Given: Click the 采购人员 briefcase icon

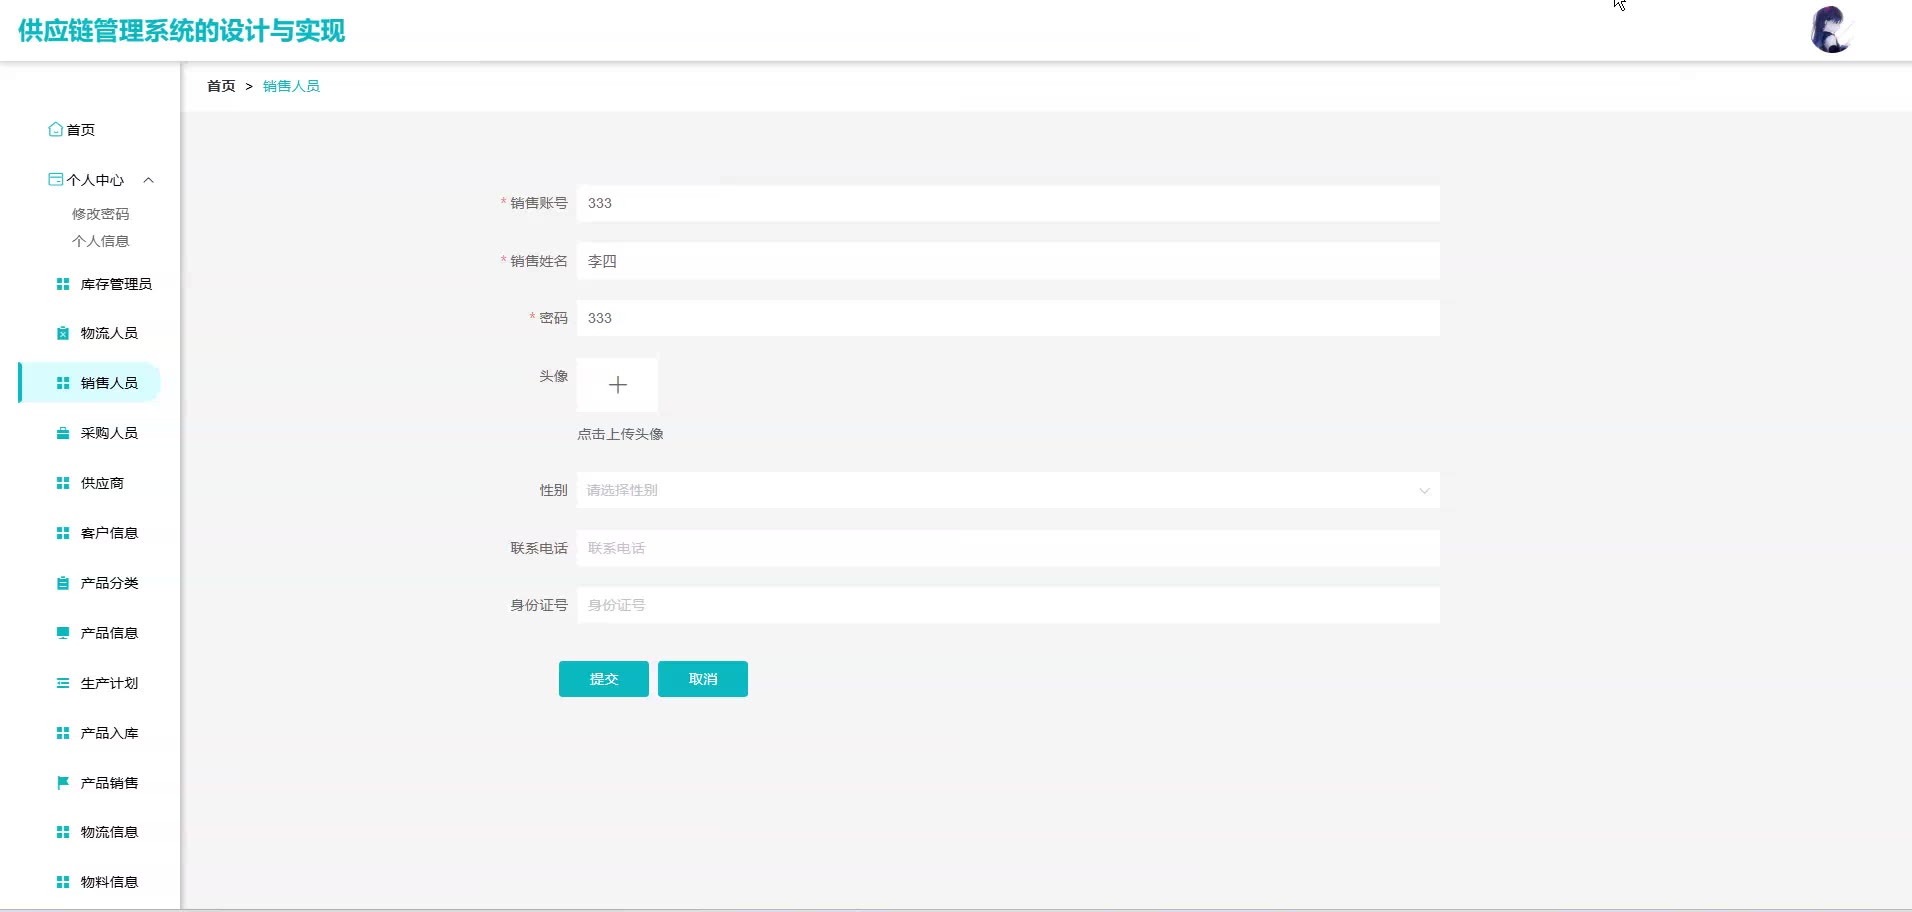Looking at the screenshot, I should point(63,433).
